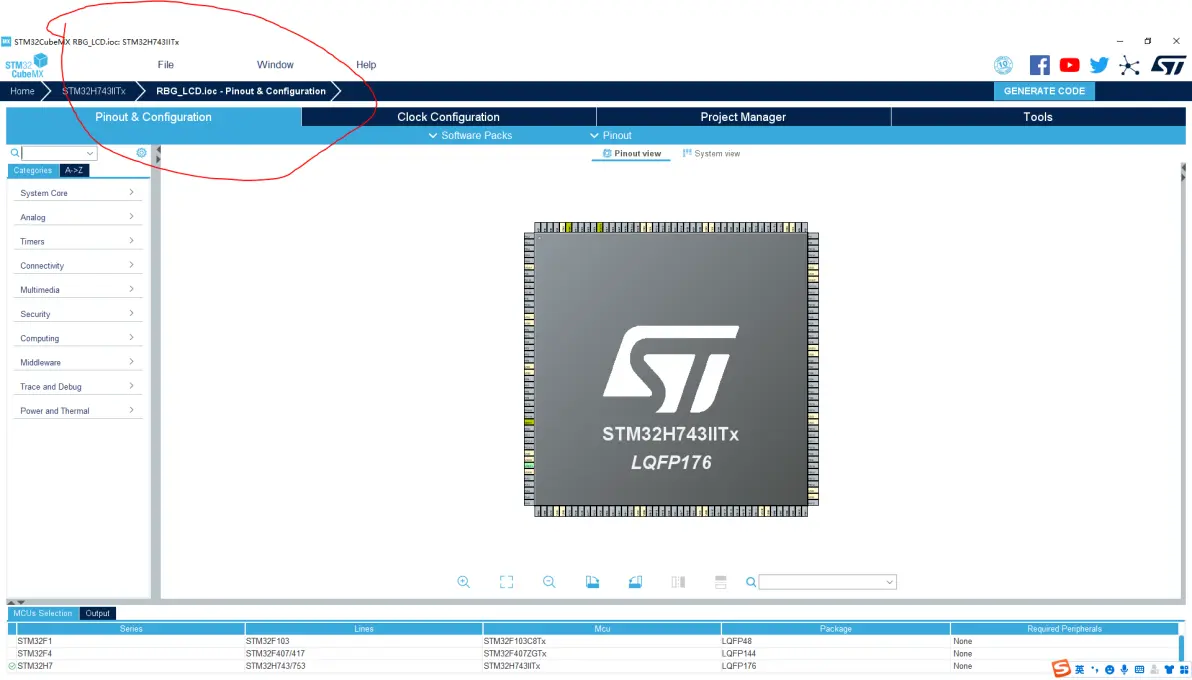This screenshot has width=1192, height=680.
Task: Open the Help menu
Action: [x=366, y=65]
